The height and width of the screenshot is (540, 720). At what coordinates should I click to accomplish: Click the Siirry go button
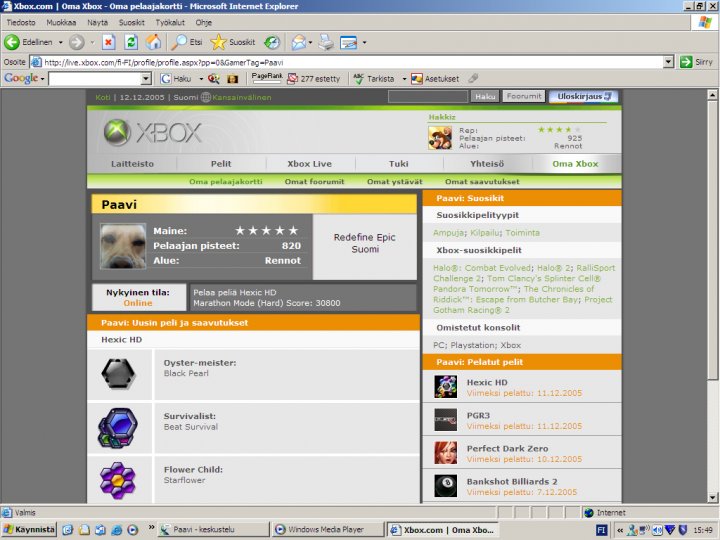pyautogui.click(x=697, y=62)
